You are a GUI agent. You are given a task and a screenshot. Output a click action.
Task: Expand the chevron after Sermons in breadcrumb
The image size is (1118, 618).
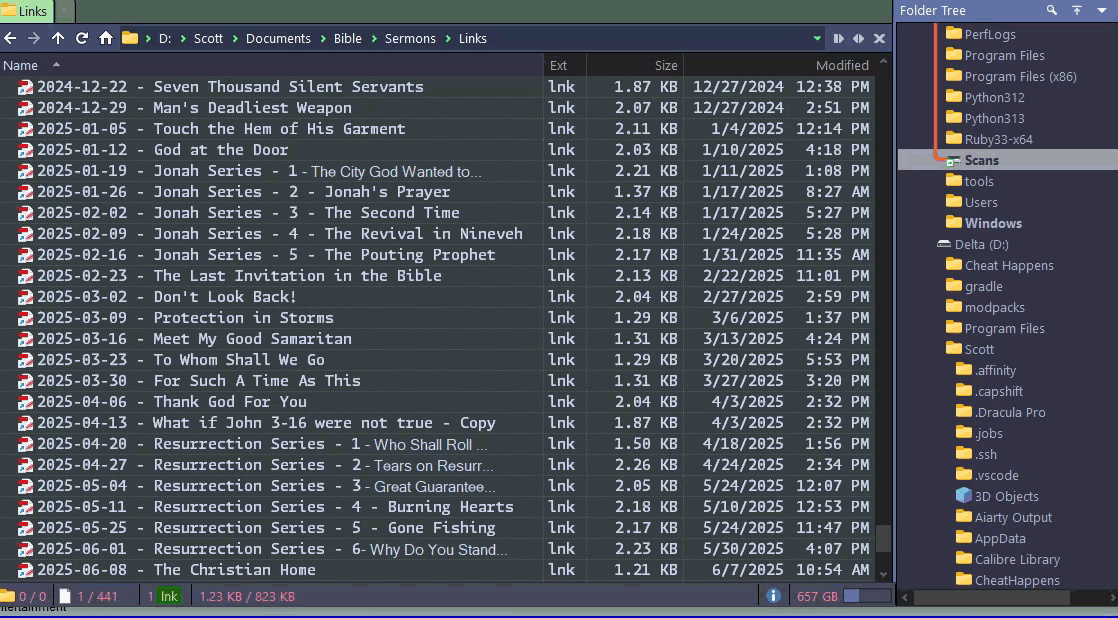(x=447, y=38)
